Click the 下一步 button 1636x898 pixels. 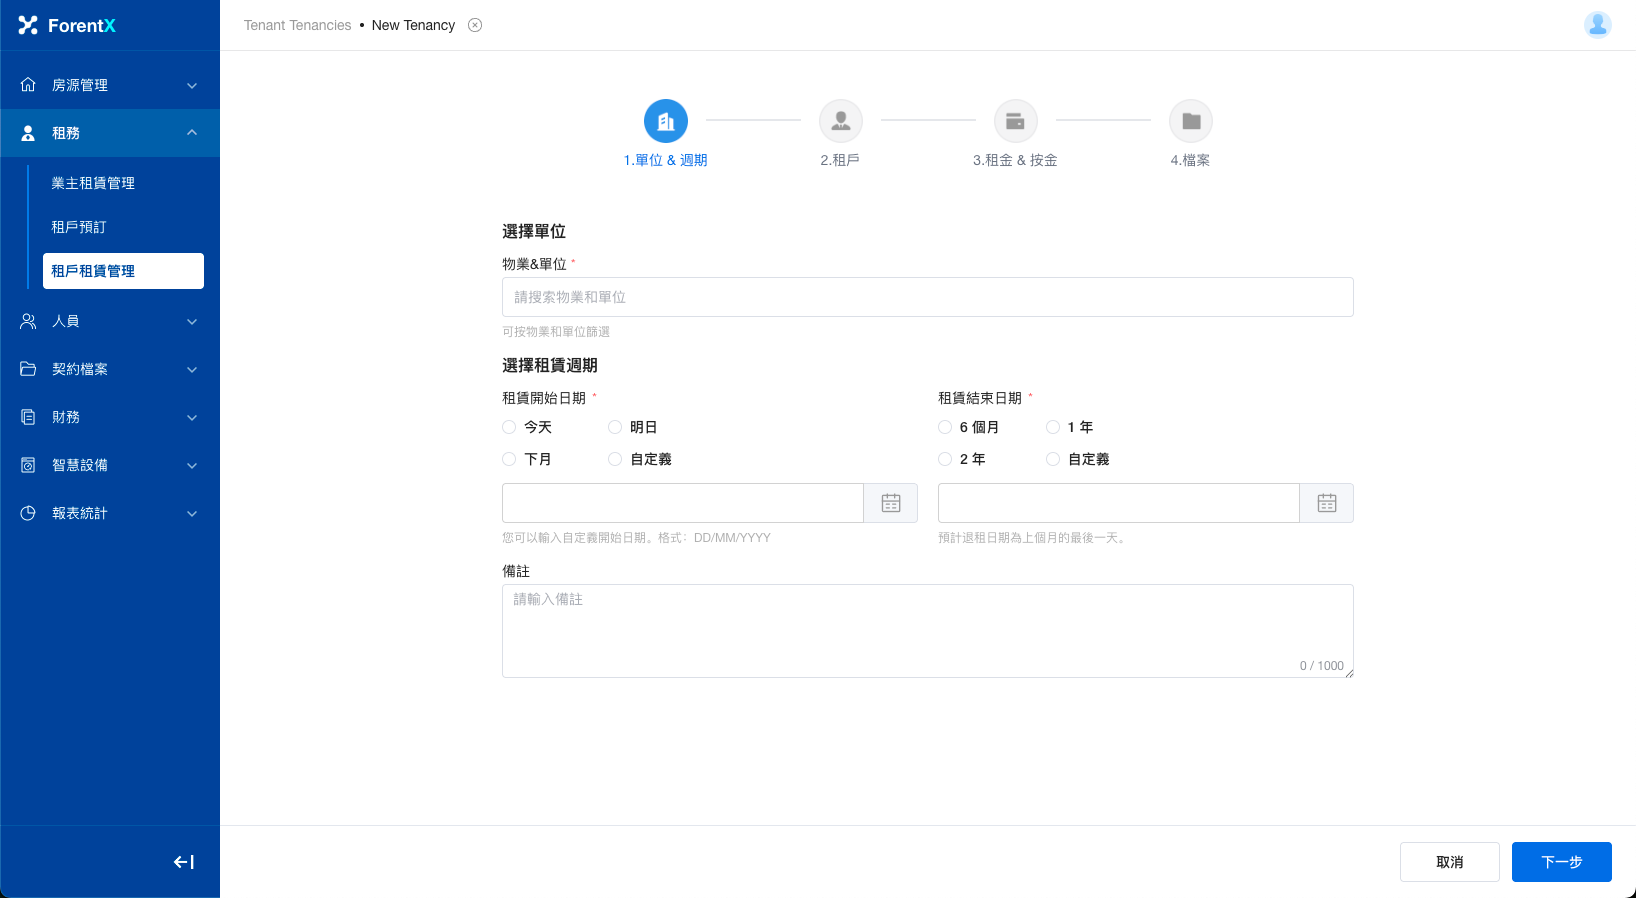[x=1561, y=862]
